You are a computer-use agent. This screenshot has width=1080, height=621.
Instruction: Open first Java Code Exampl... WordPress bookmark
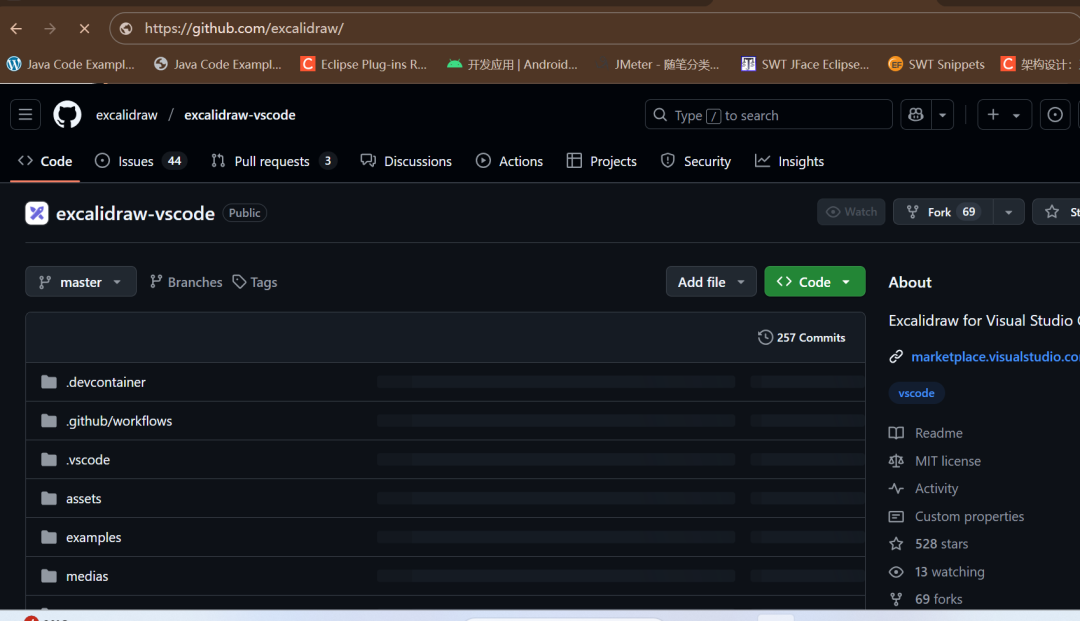point(71,64)
